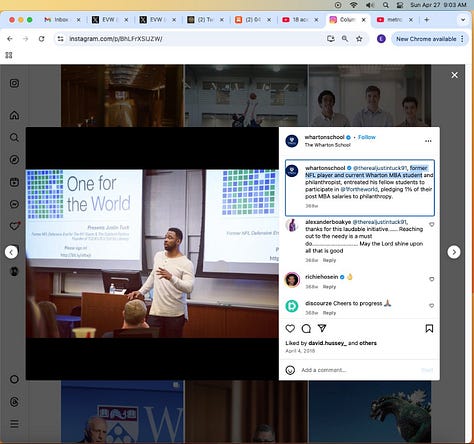The height and width of the screenshot is (444, 474).
Task: Click the install app icon in address bar
Action: coord(331,39)
